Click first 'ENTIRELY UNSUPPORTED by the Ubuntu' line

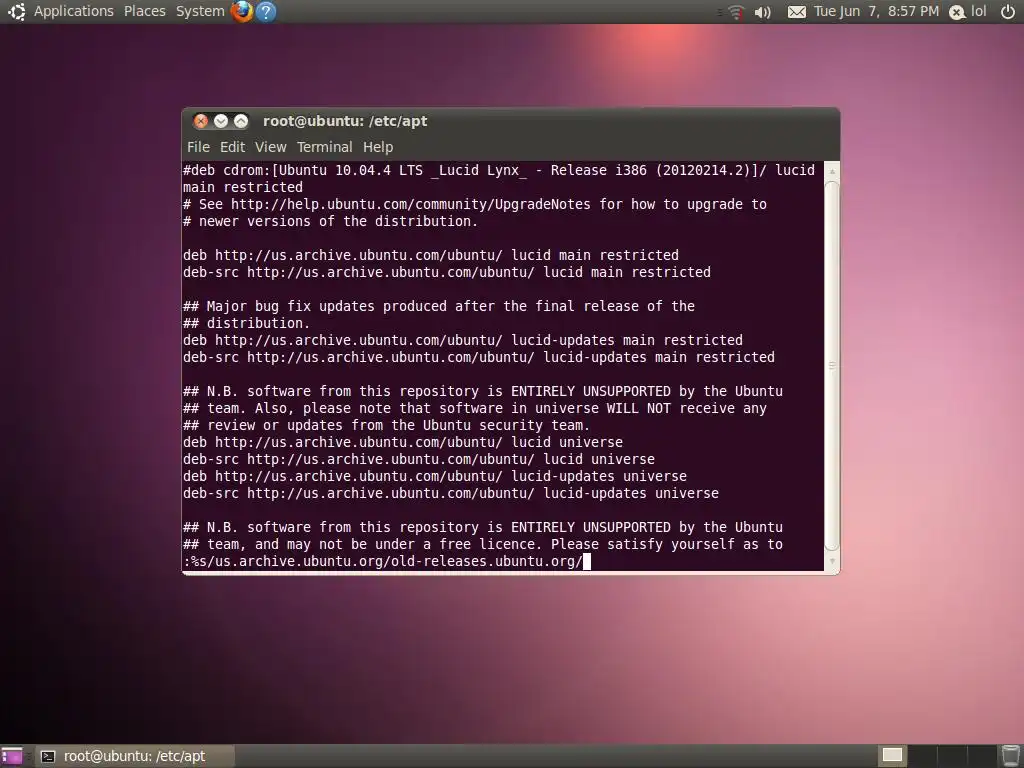coord(483,391)
